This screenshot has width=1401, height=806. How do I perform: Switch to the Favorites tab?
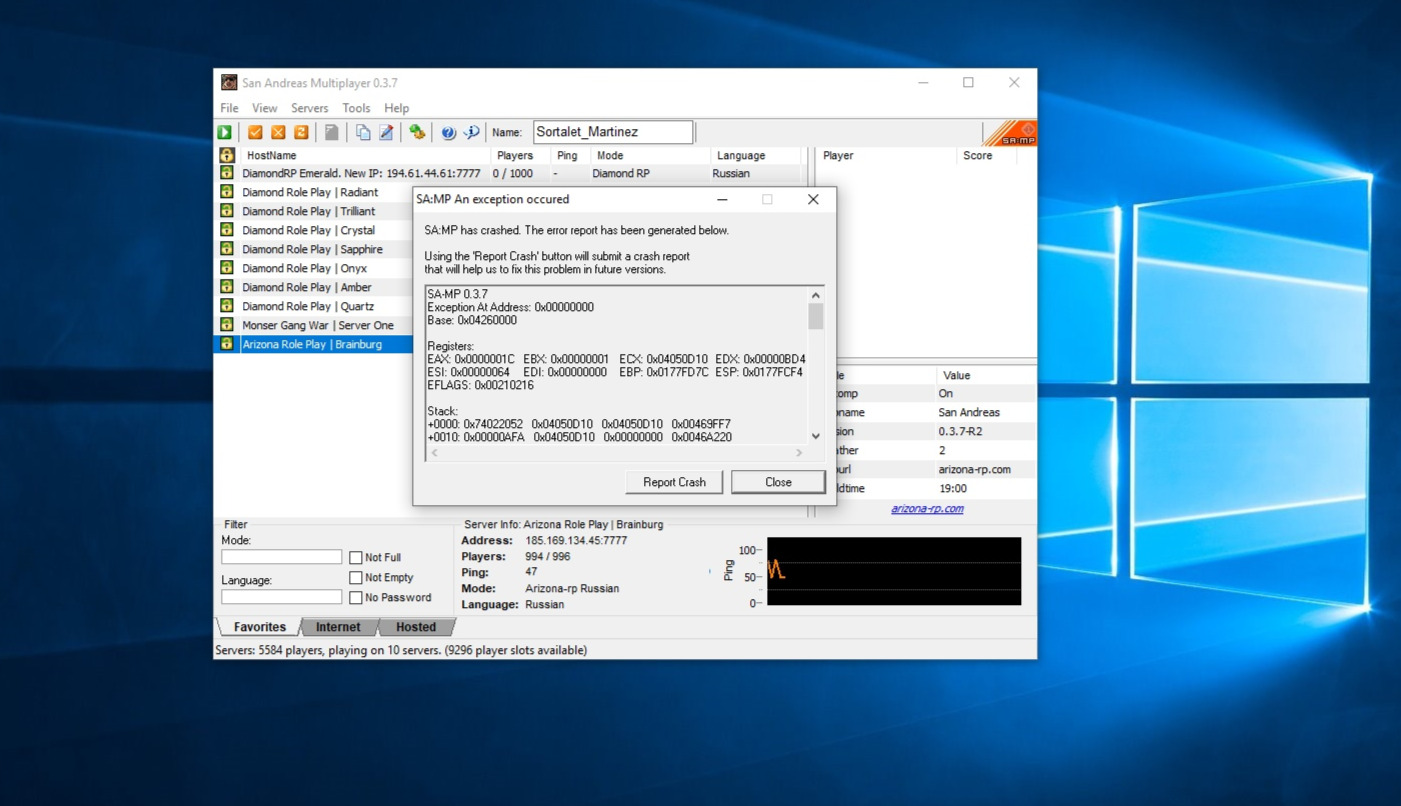(x=259, y=627)
